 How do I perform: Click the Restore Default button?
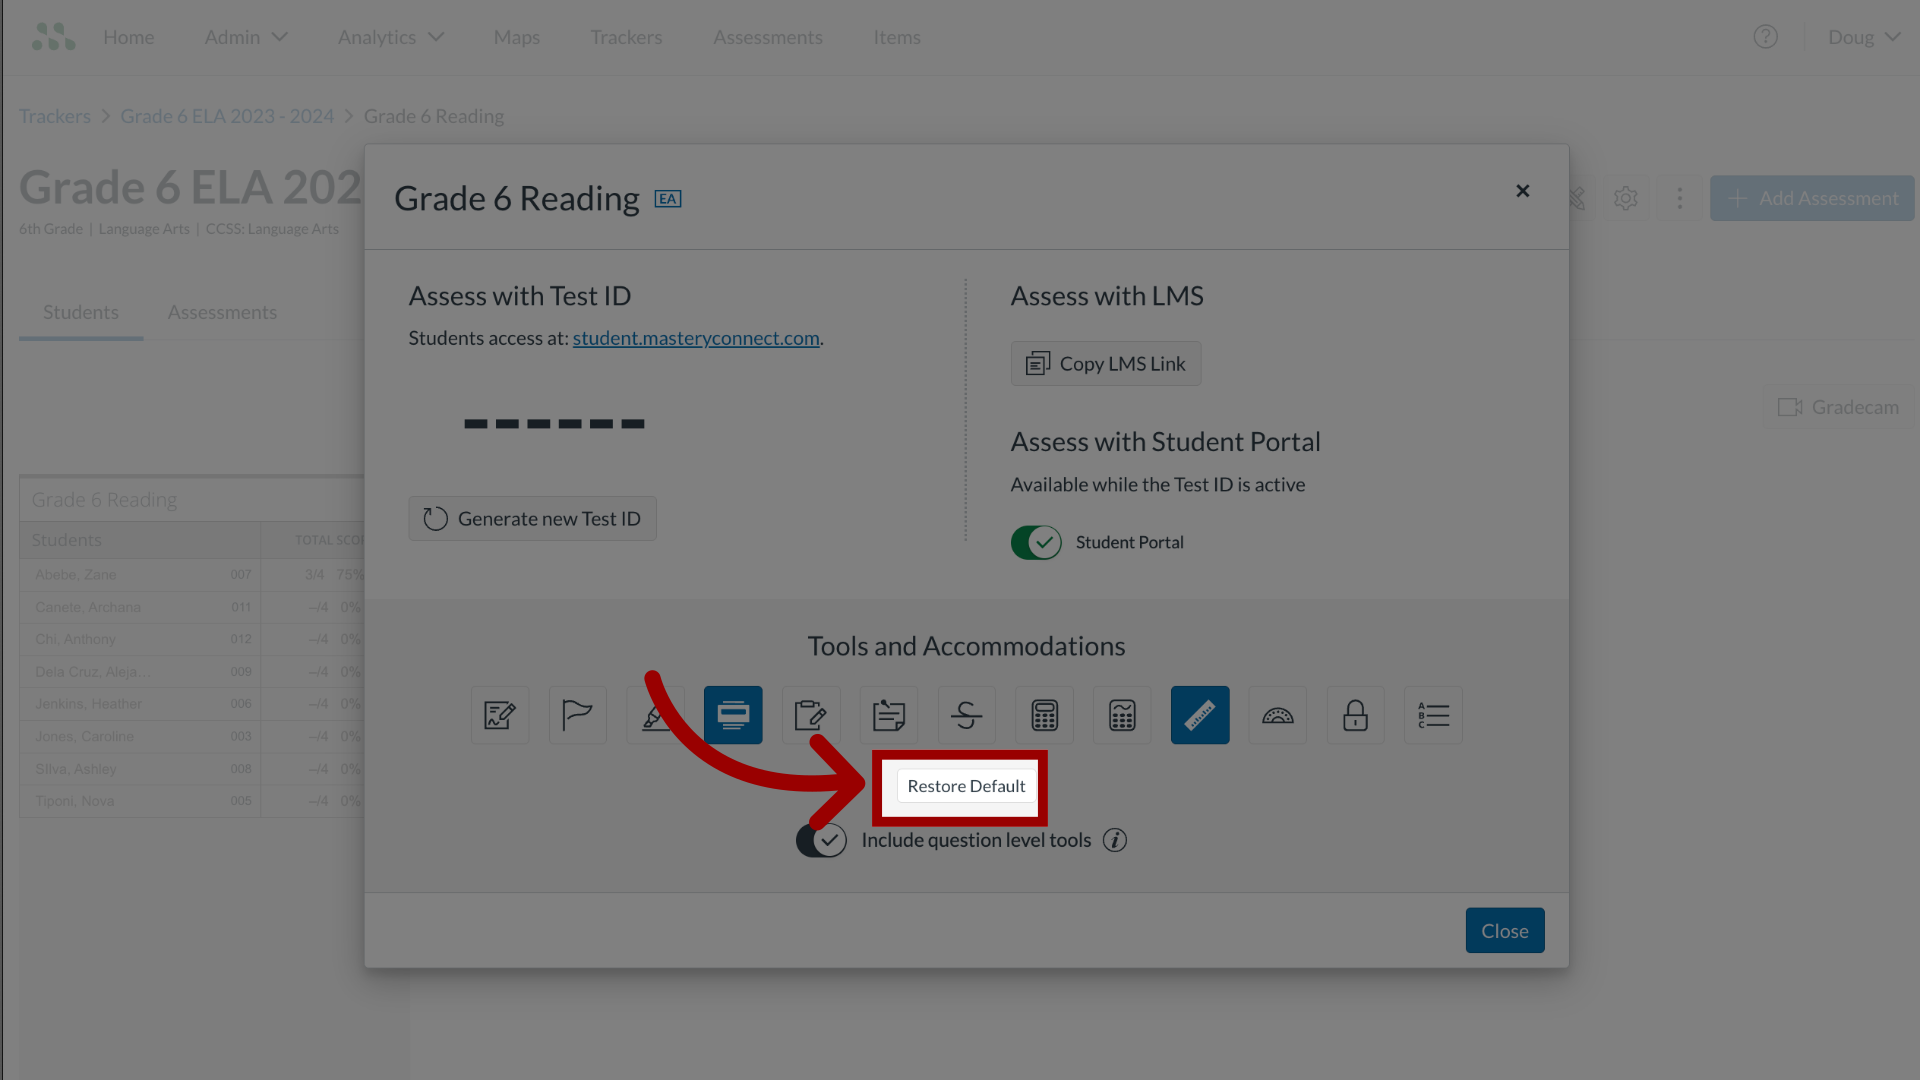coord(966,786)
